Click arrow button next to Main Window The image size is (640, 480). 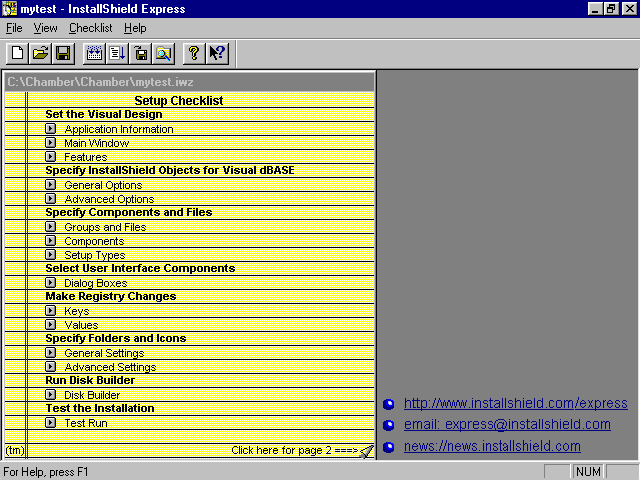[51, 142]
